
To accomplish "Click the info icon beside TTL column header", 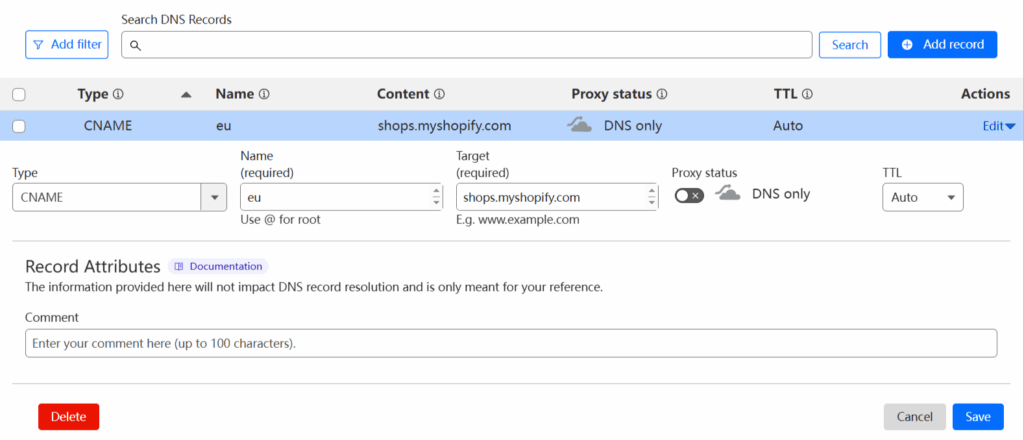I will pos(807,94).
